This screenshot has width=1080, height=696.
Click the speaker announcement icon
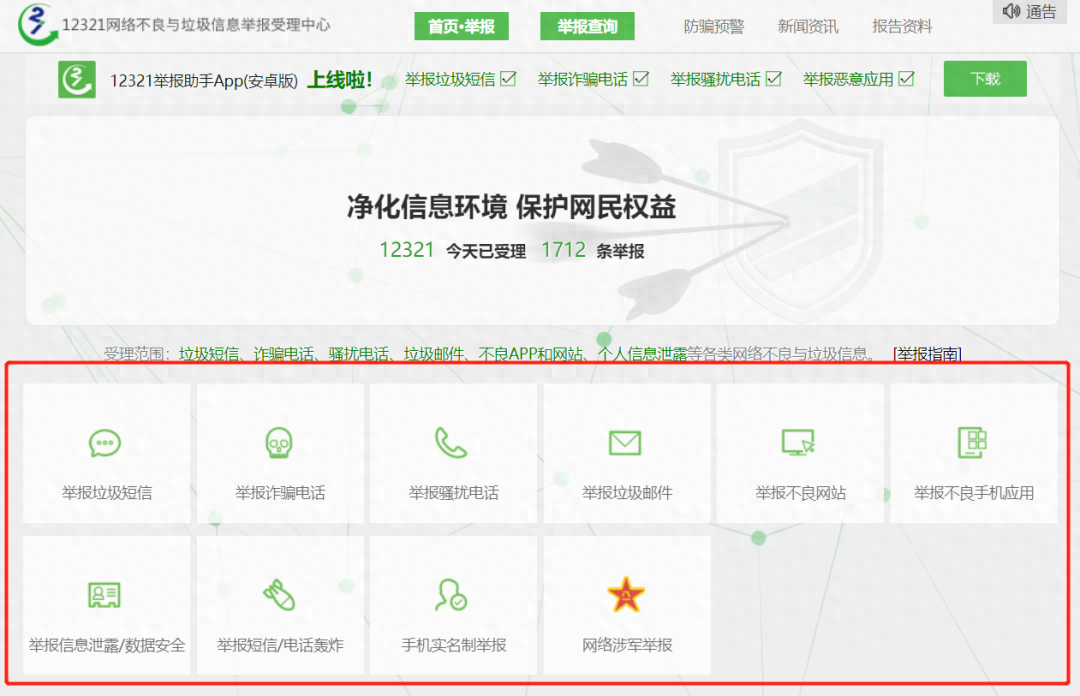point(1011,11)
